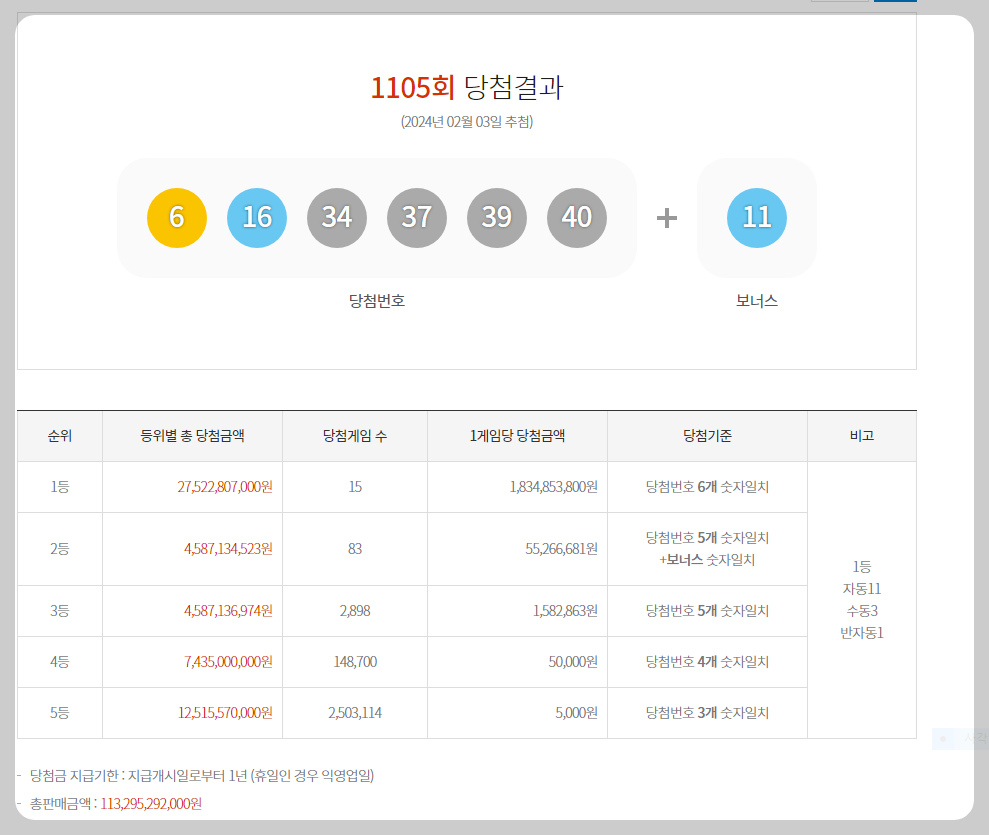Screen dimensions: 989x835
Task: Click the per-game prize 1,582,863원
Action: (565, 610)
